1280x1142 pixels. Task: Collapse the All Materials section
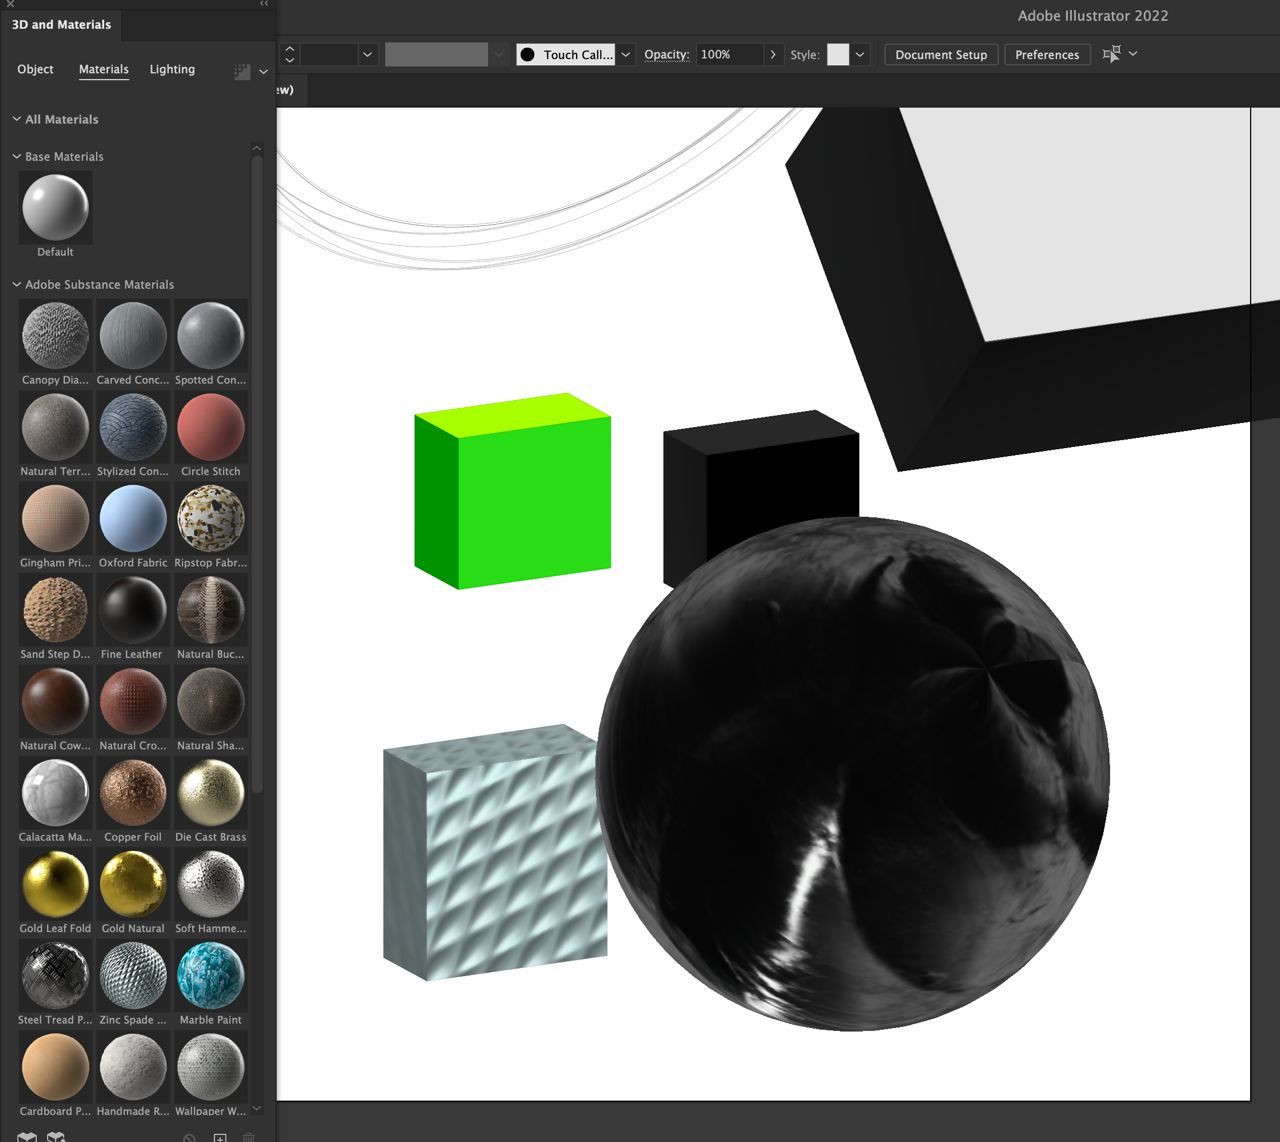point(17,119)
